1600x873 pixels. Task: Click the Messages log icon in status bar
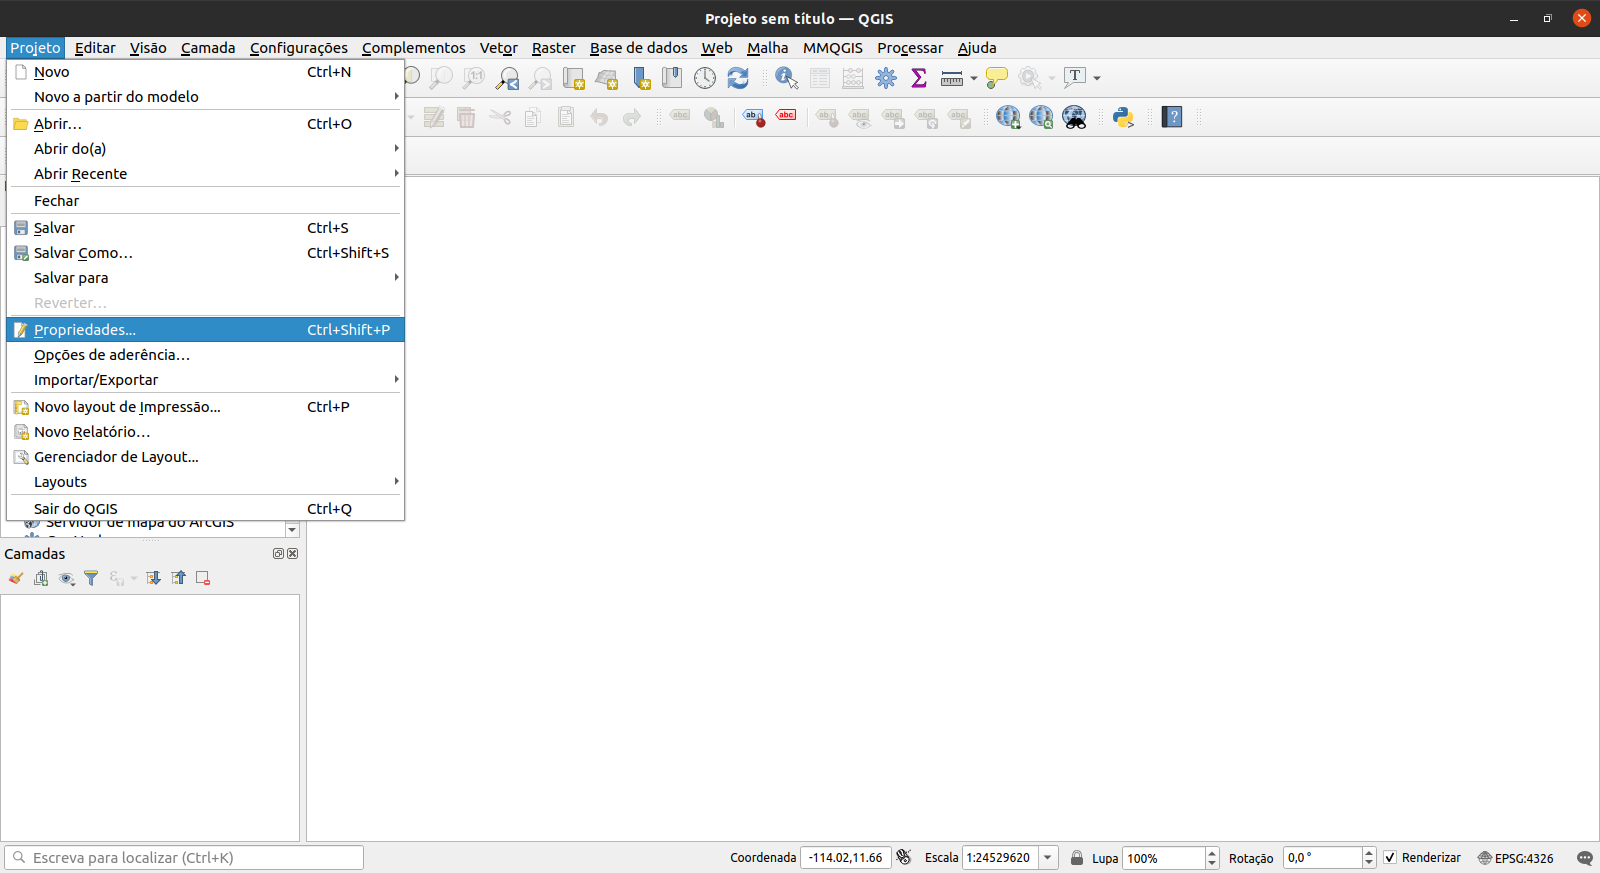pos(1585,858)
